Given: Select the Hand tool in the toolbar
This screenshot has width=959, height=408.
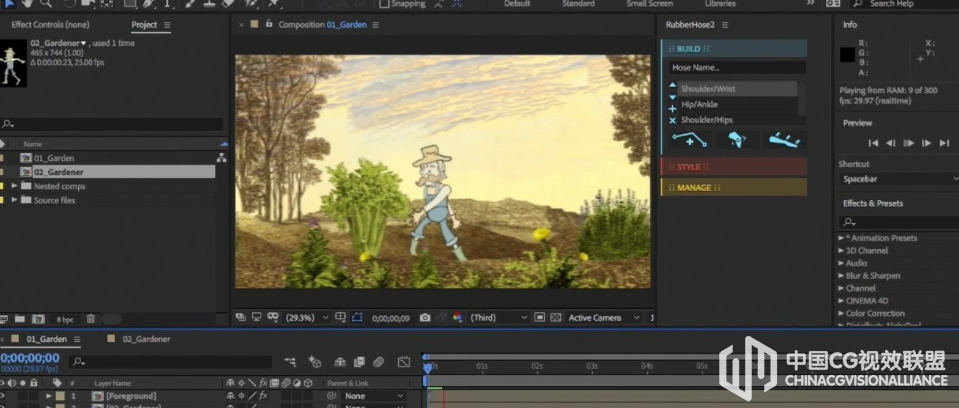Looking at the screenshot, I should tap(28, 3).
